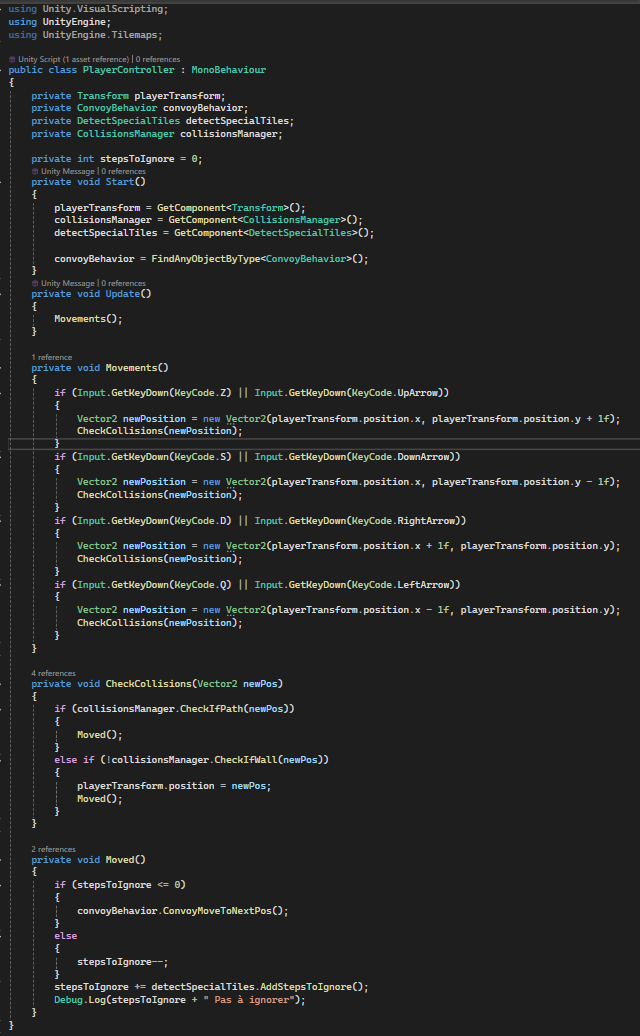Click the PlayerController class name
The width and height of the screenshot is (640, 1036).
point(129,69)
